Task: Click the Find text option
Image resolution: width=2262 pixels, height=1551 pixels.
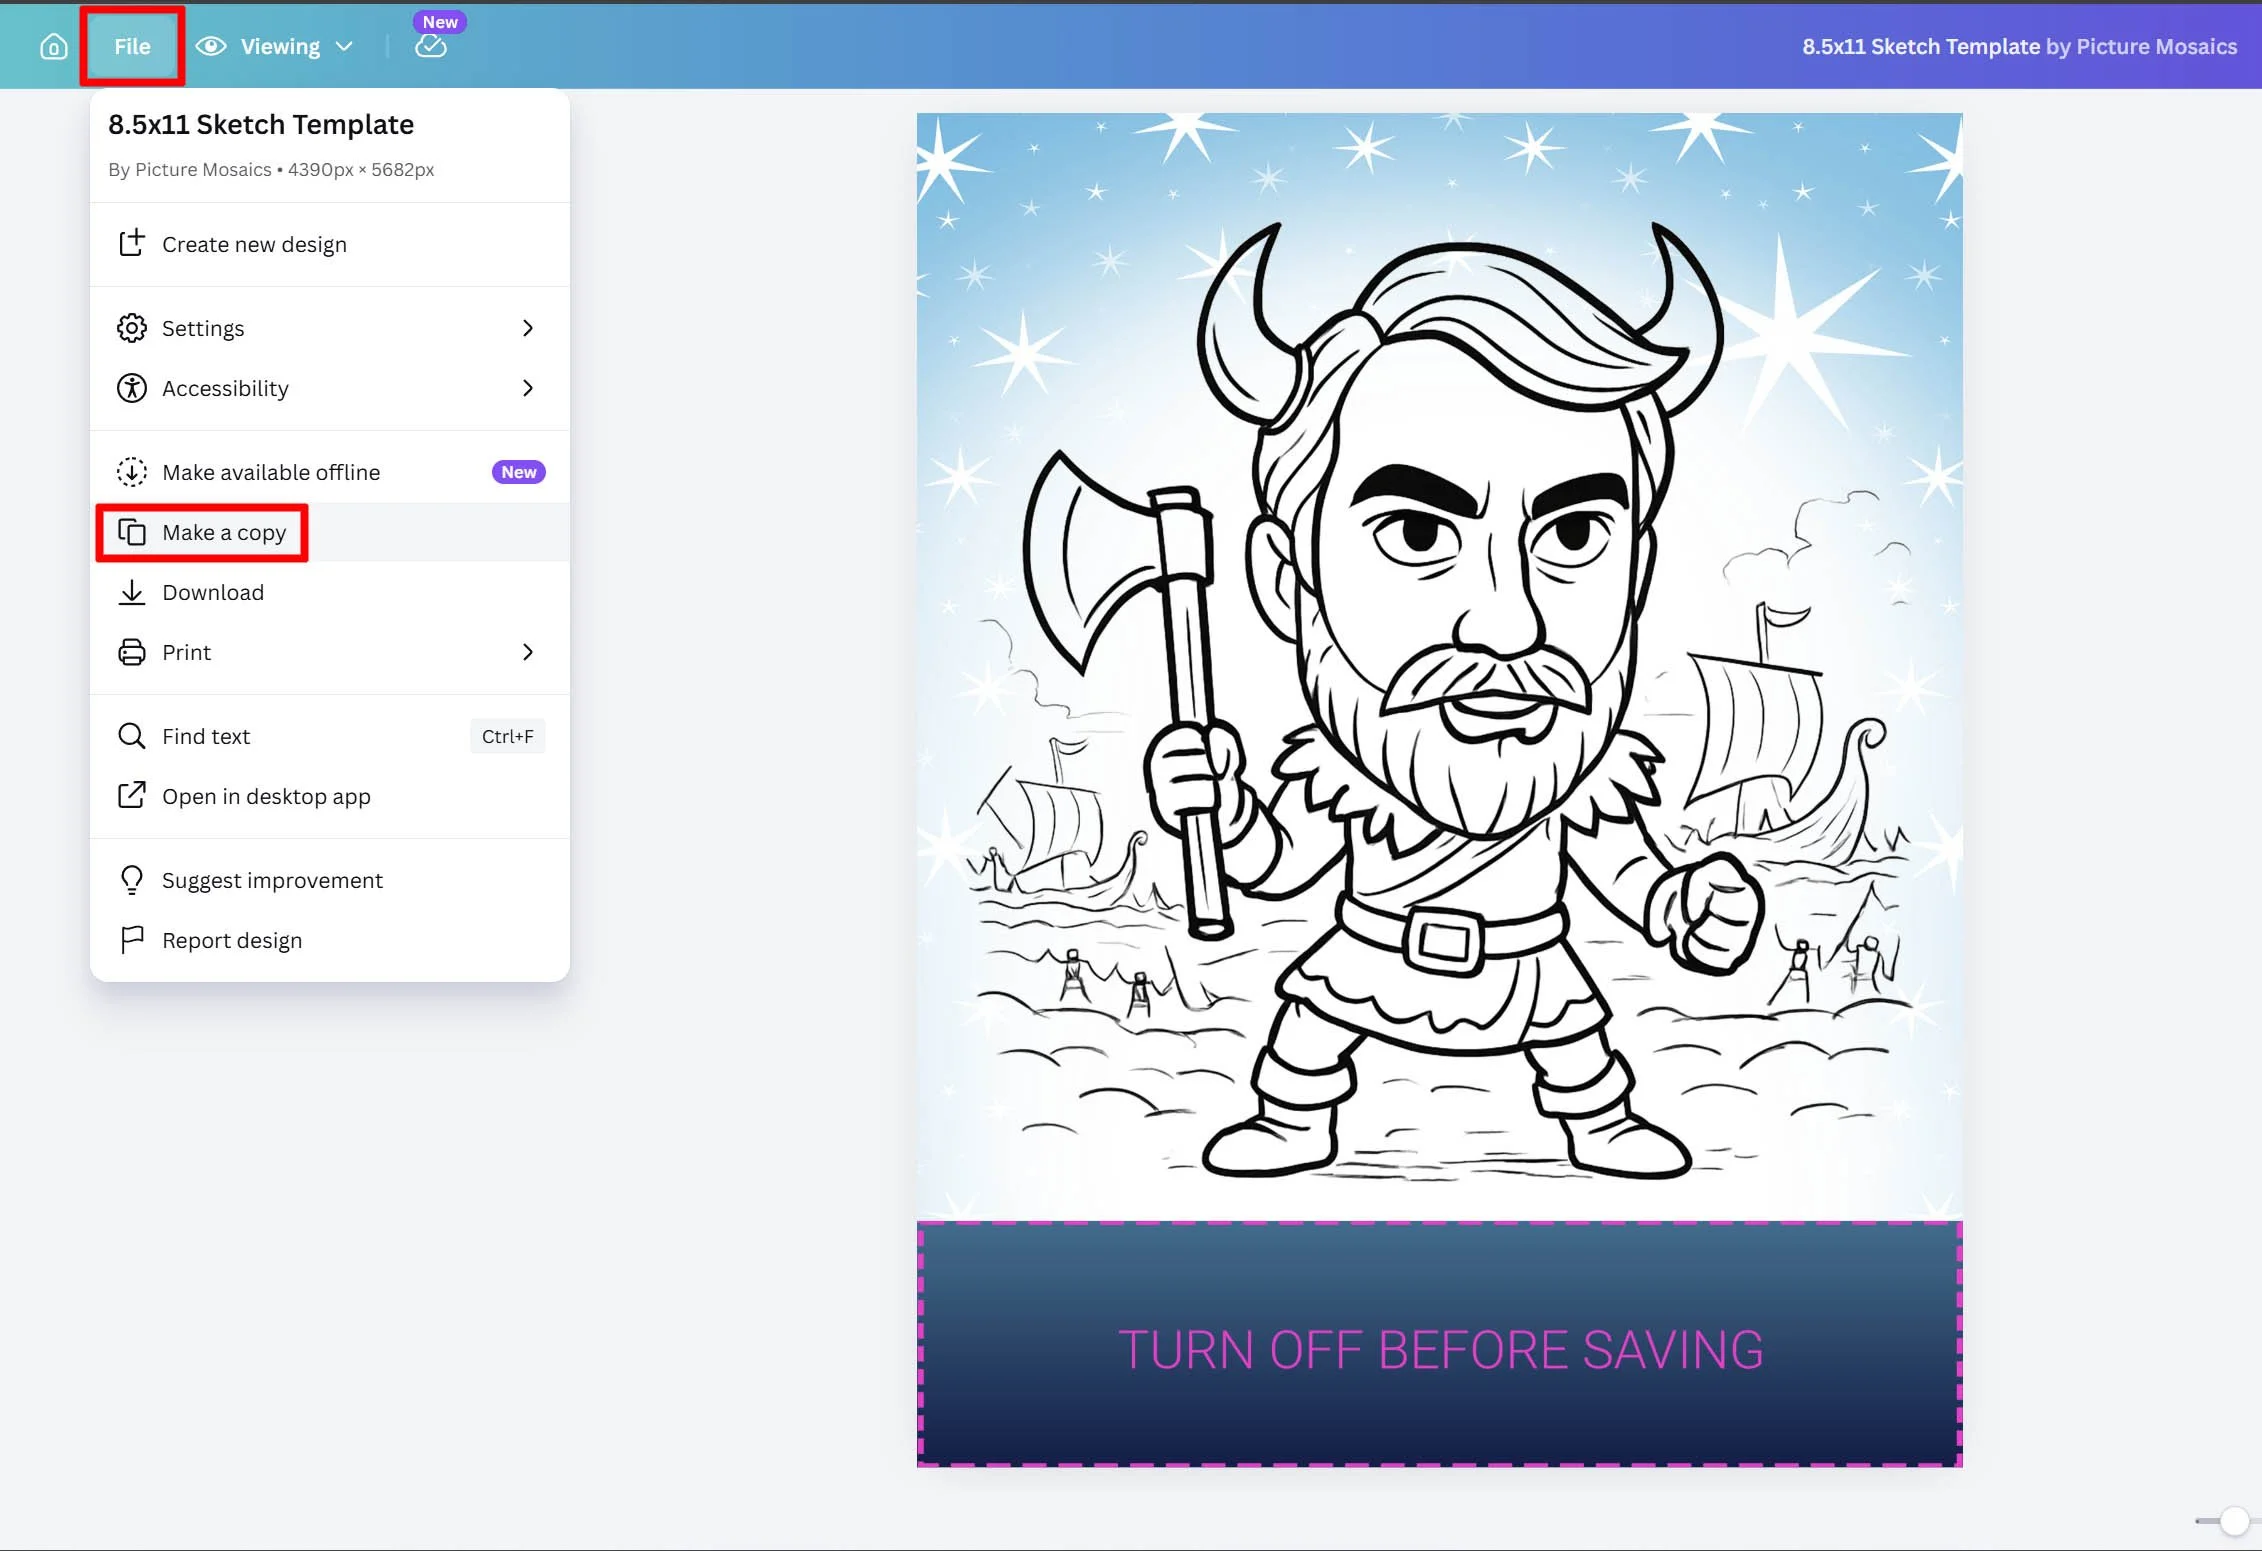Action: pos(206,736)
